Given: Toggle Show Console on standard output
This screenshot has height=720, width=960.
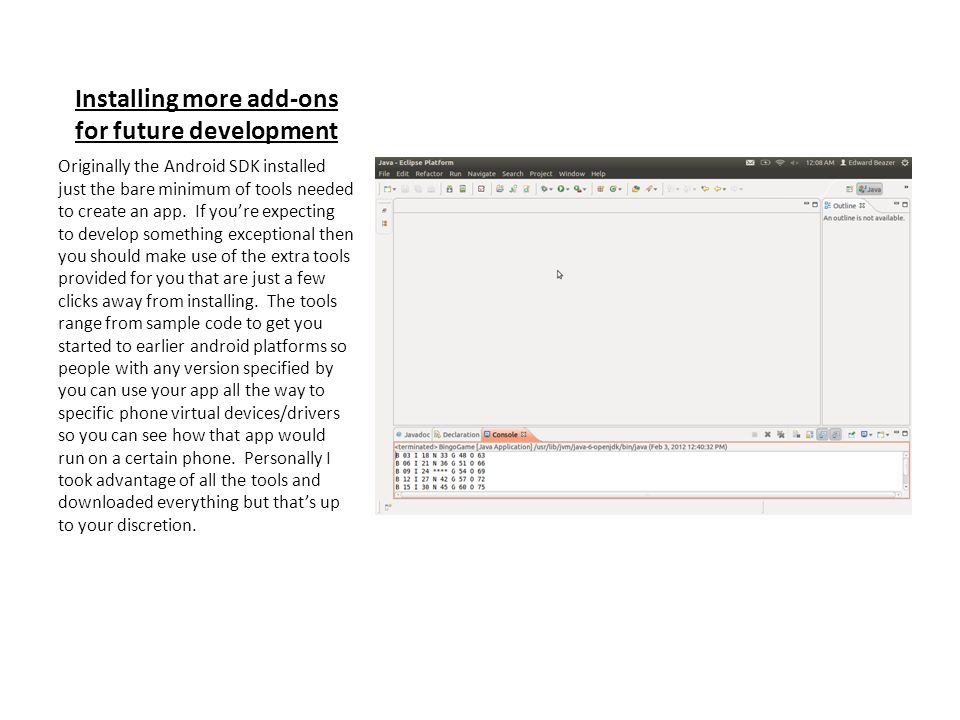Looking at the screenshot, I should (x=822, y=434).
